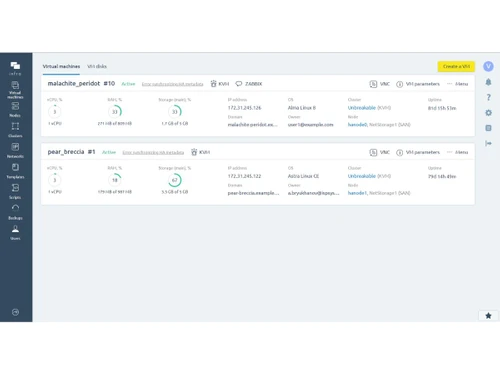The image size is (500, 375).
Task: Open Virtual machines section in sidebar
Action: (x=15, y=90)
